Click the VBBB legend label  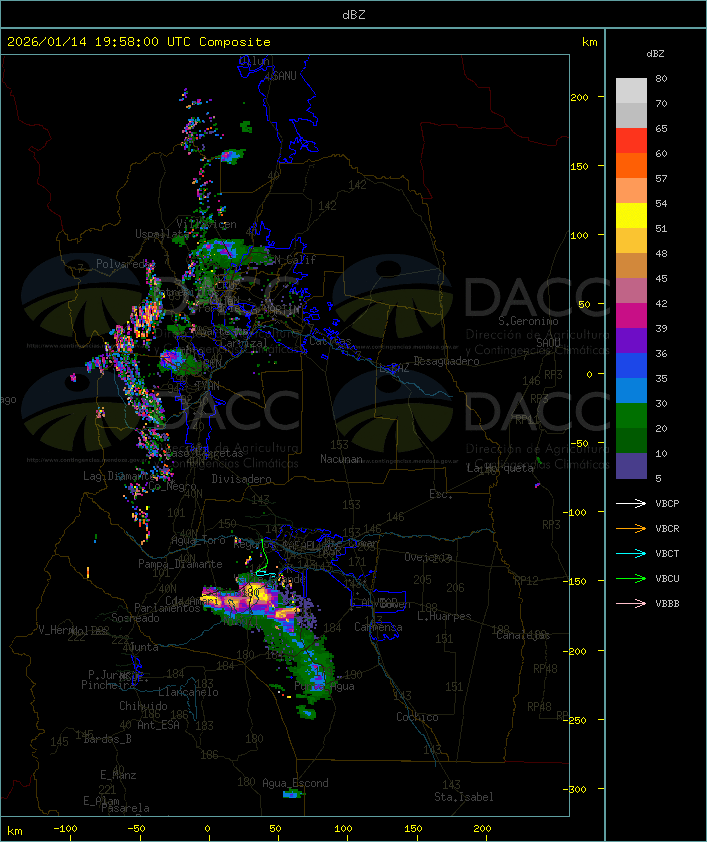click(667, 604)
